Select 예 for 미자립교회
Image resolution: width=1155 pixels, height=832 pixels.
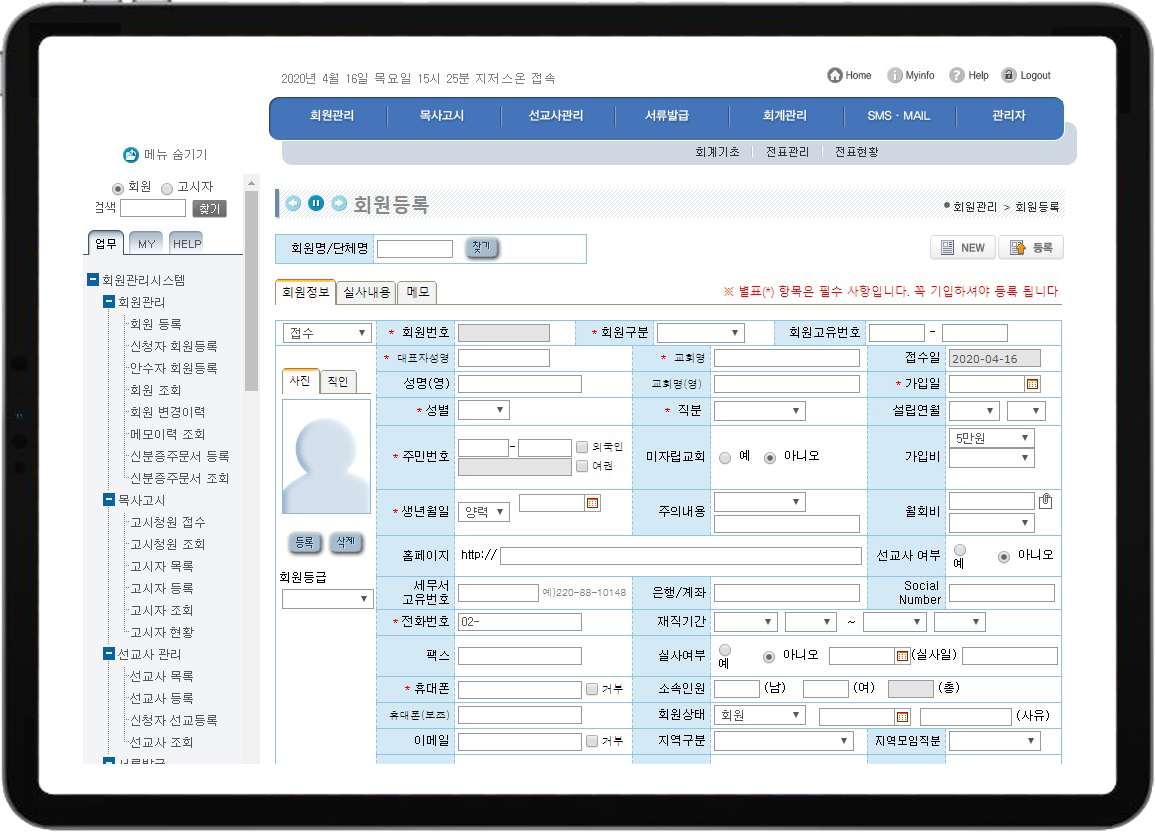tap(725, 457)
